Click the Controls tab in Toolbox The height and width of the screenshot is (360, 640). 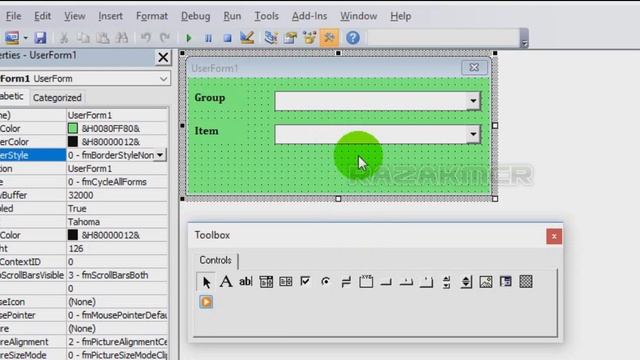point(215,260)
